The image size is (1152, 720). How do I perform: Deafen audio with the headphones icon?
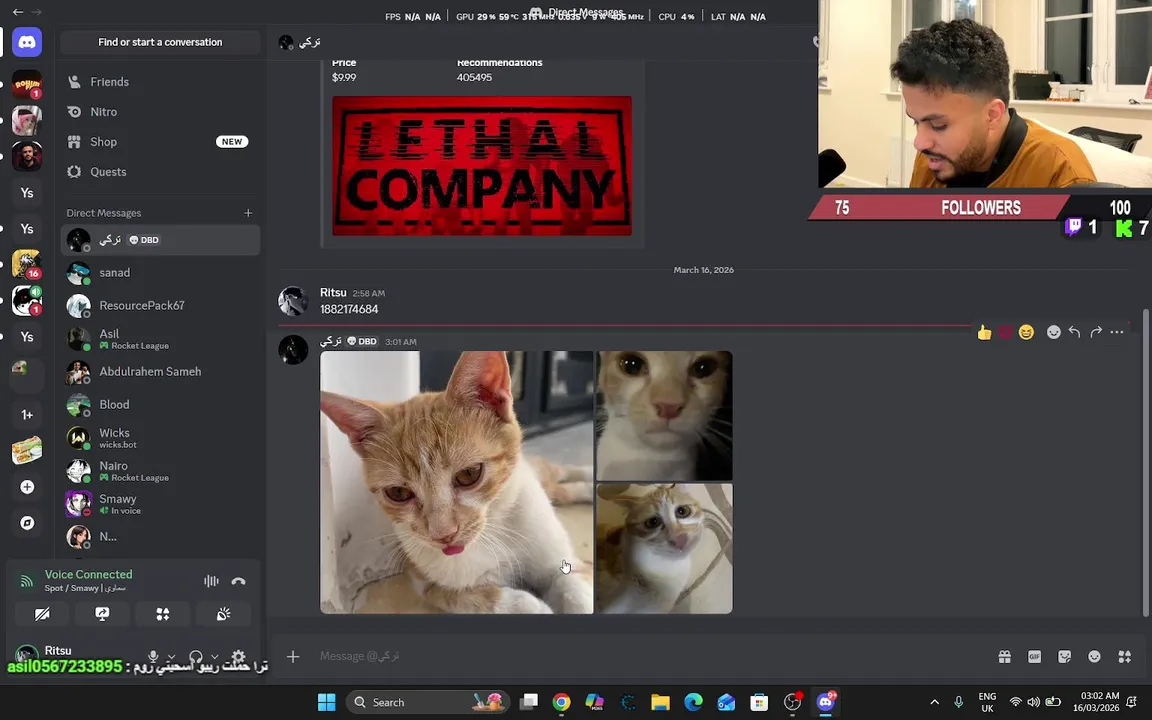[x=195, y=656]
